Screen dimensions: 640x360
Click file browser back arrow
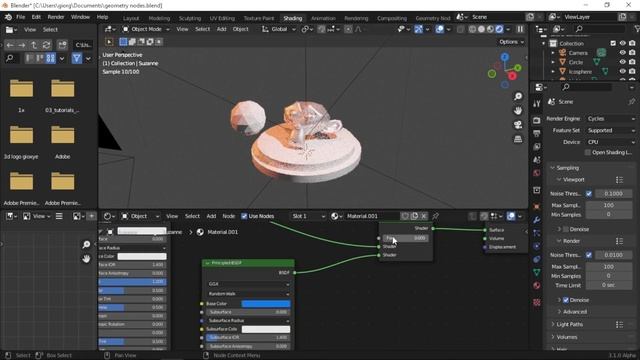click(x=10, y=45)
